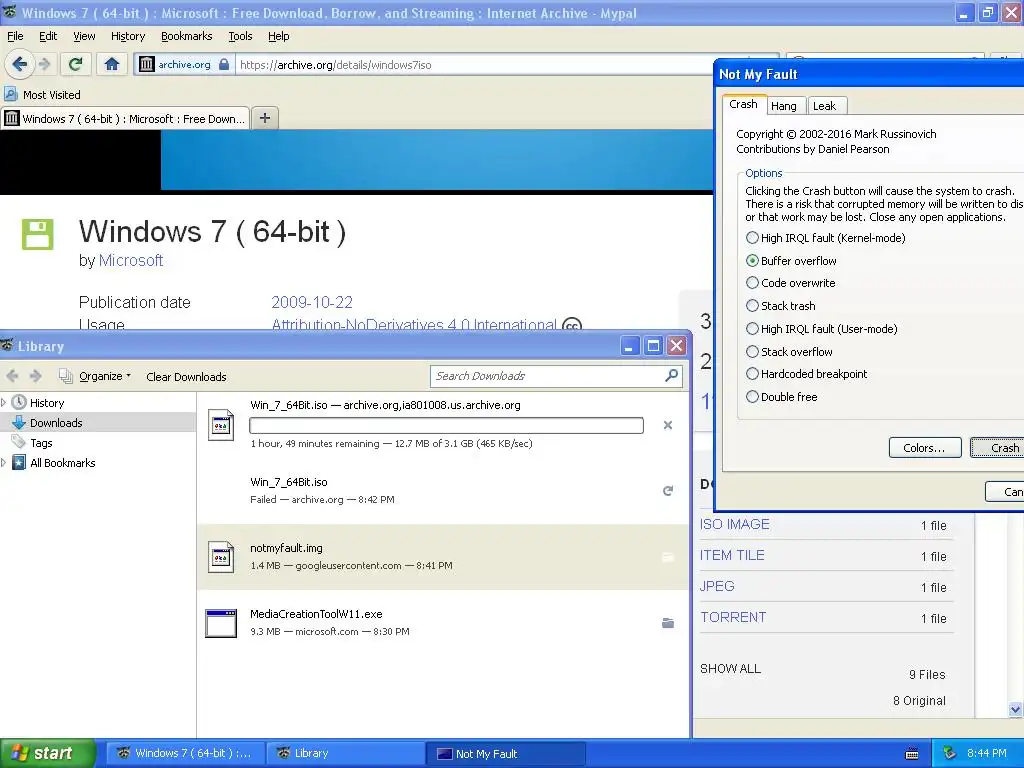Choose the Stack overflow option
The image size is (1024, 768).
789,351
